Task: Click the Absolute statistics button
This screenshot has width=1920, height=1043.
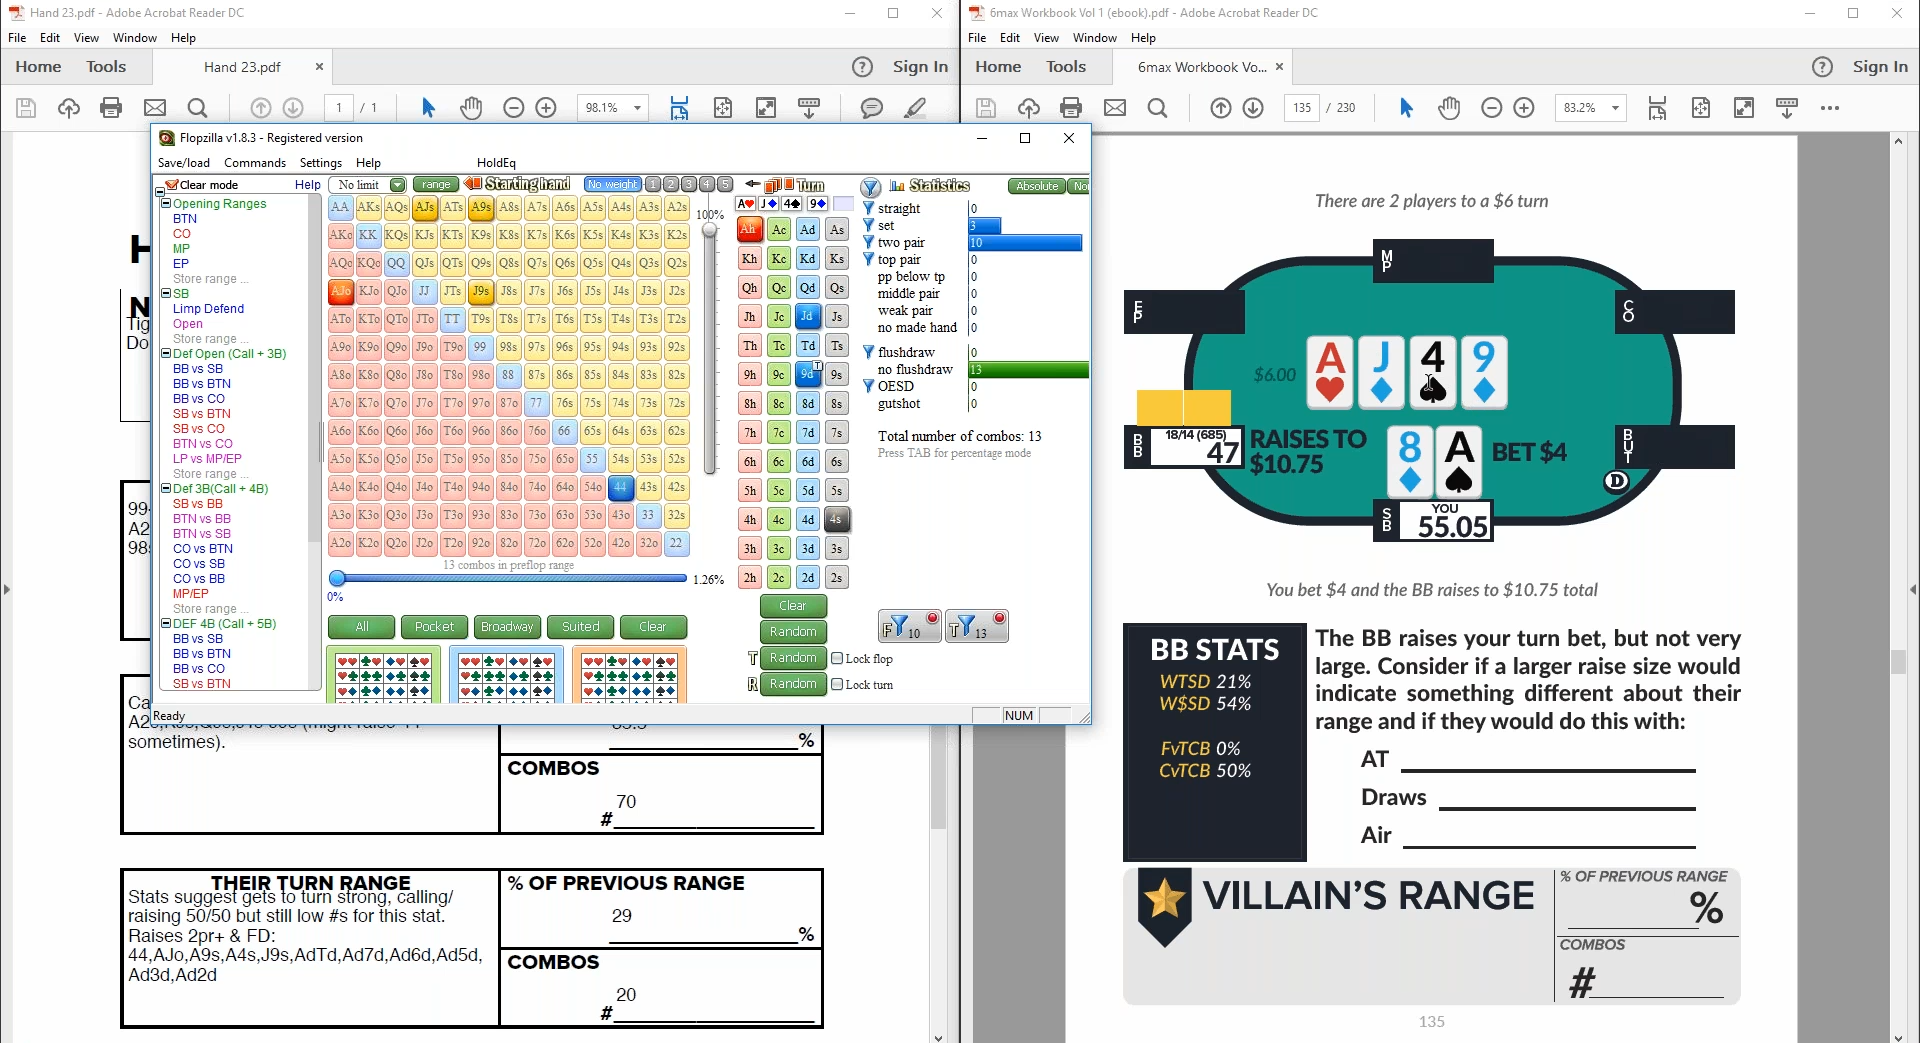Action: pyautogui.click(x=1037, y=186)
